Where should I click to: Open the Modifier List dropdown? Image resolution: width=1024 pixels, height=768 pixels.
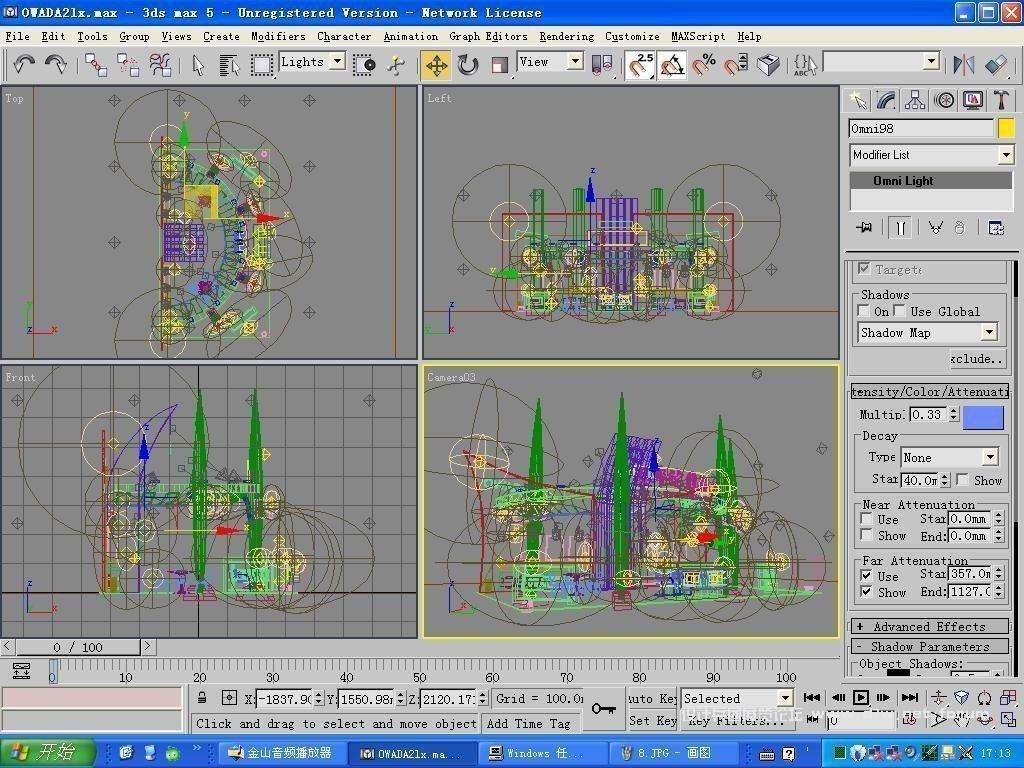click(1006, 155)
